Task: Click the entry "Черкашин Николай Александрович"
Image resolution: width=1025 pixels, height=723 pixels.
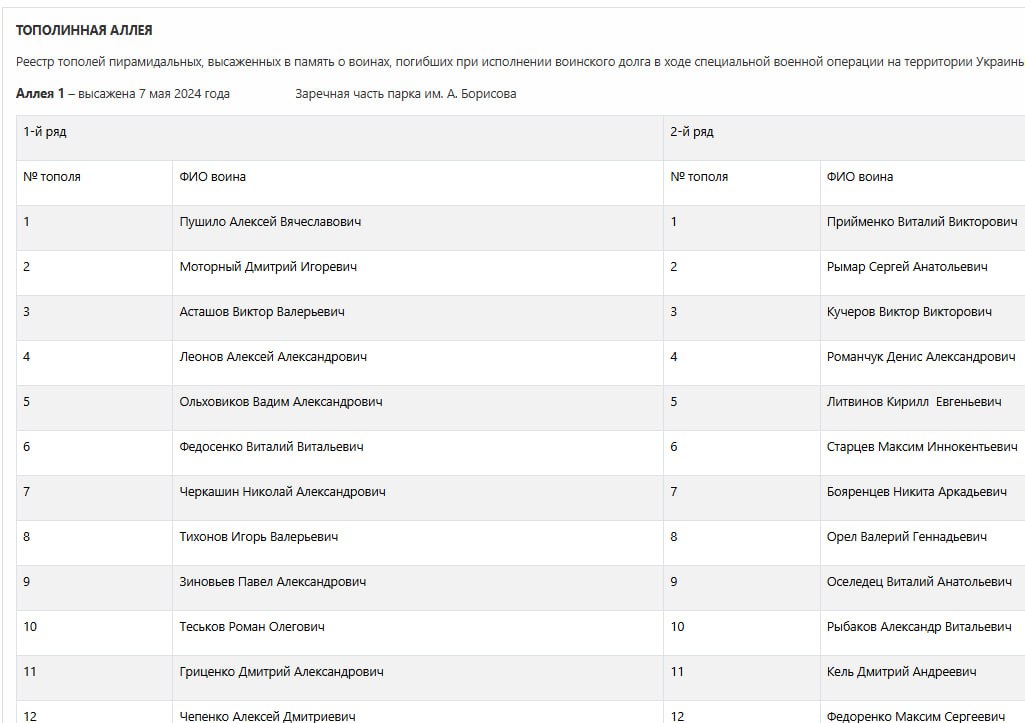Action: (282, 492)
